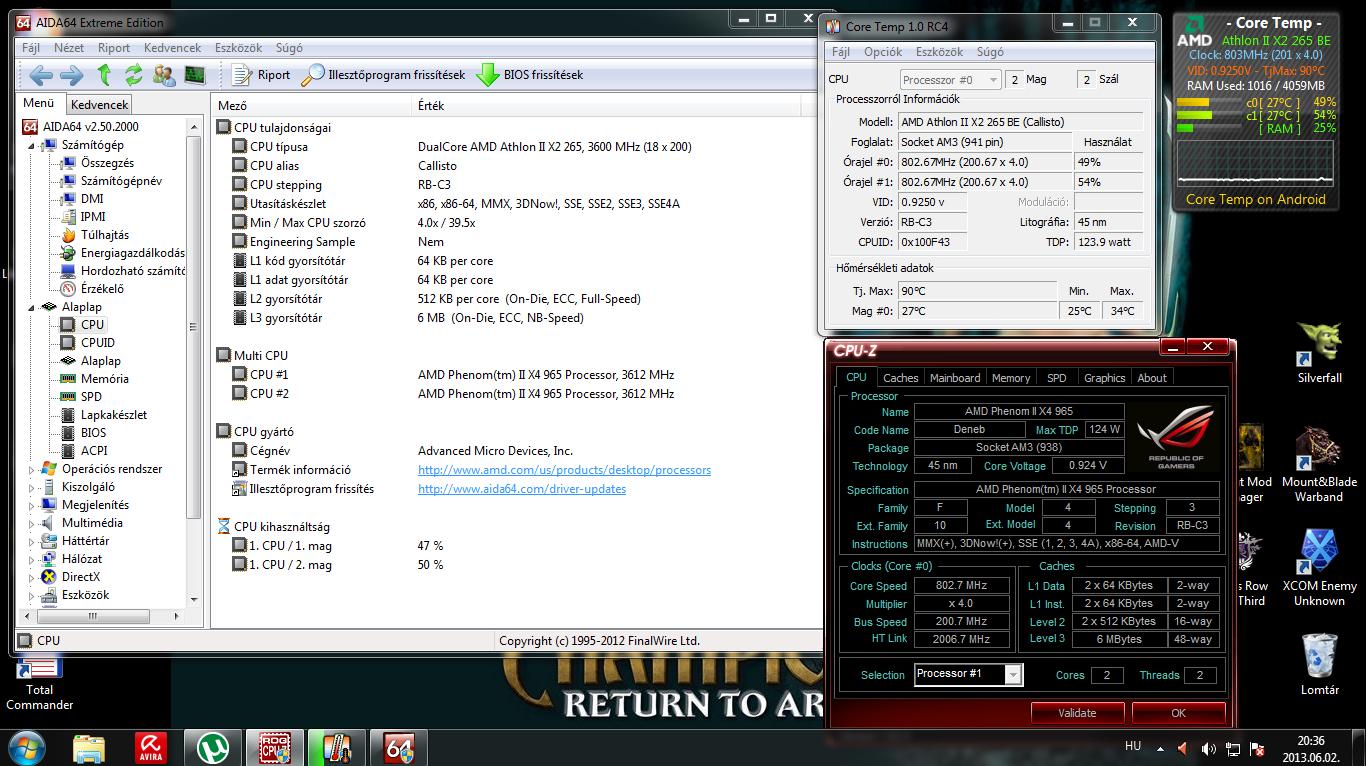Viewport: 1366px width, 766px height.
Task: Click BIOS frissítések toolbar button
Action: pyautogui.click(x=529, y=75)
